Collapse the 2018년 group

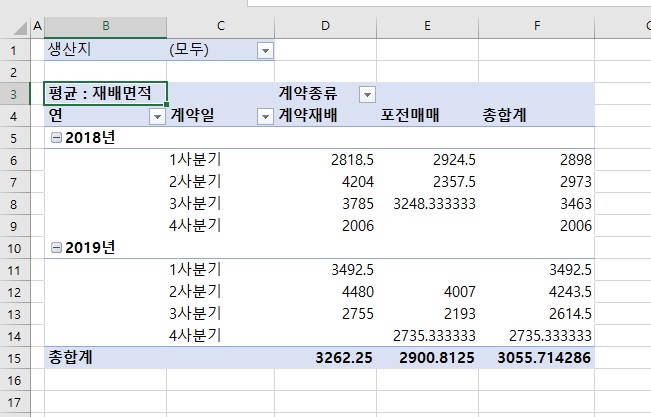[x=56, y=138]
